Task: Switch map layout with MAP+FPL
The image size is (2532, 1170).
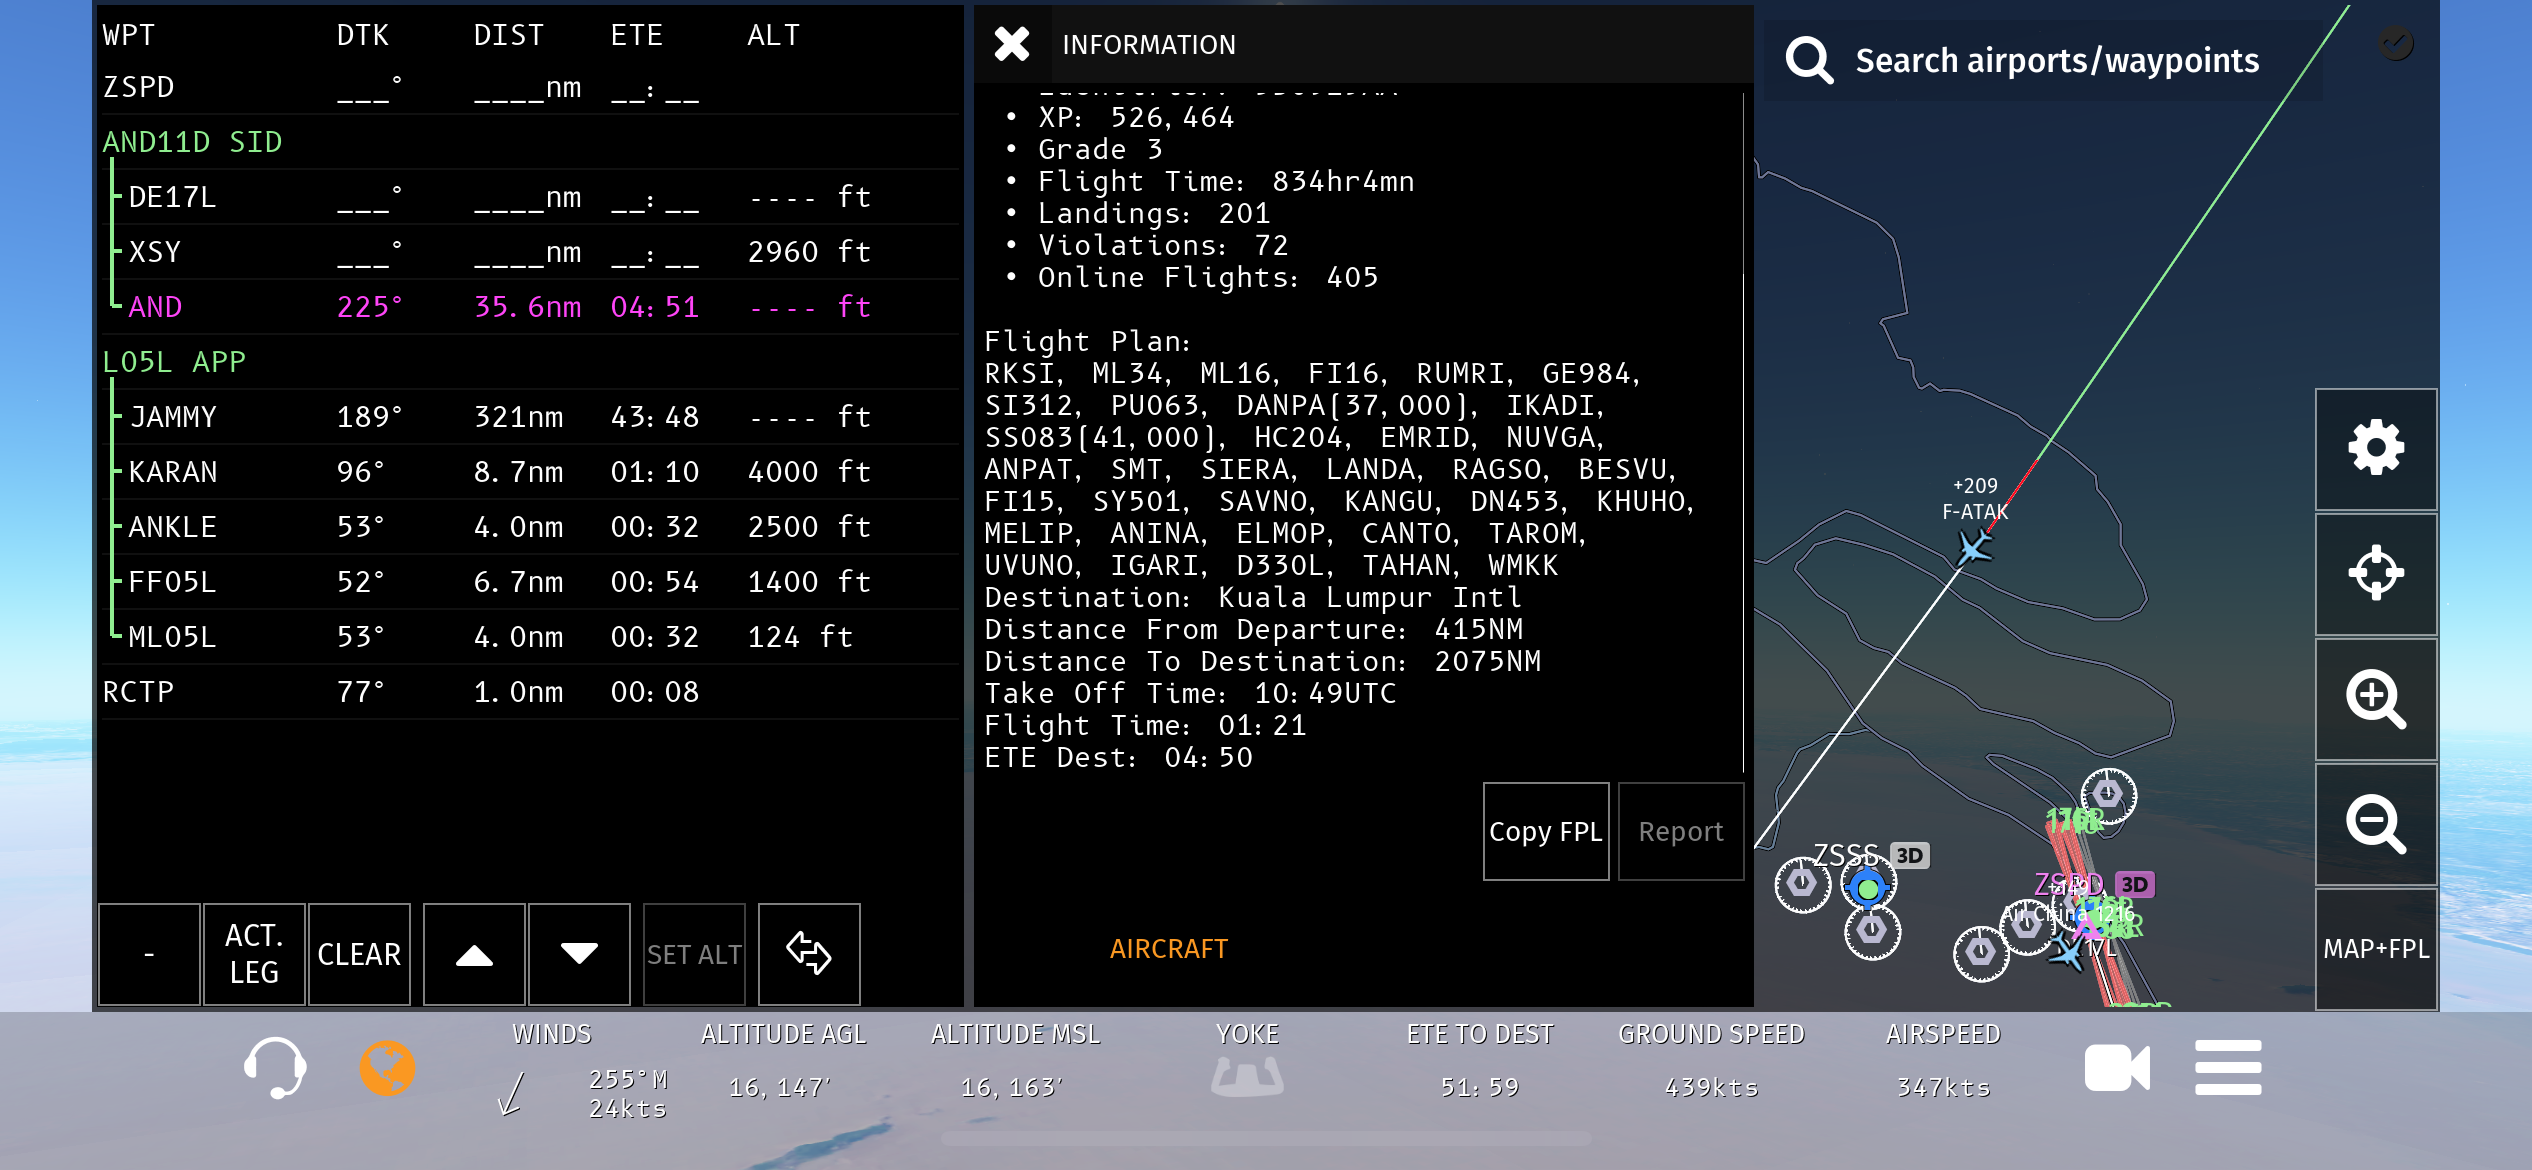Action: [2375, 948]
